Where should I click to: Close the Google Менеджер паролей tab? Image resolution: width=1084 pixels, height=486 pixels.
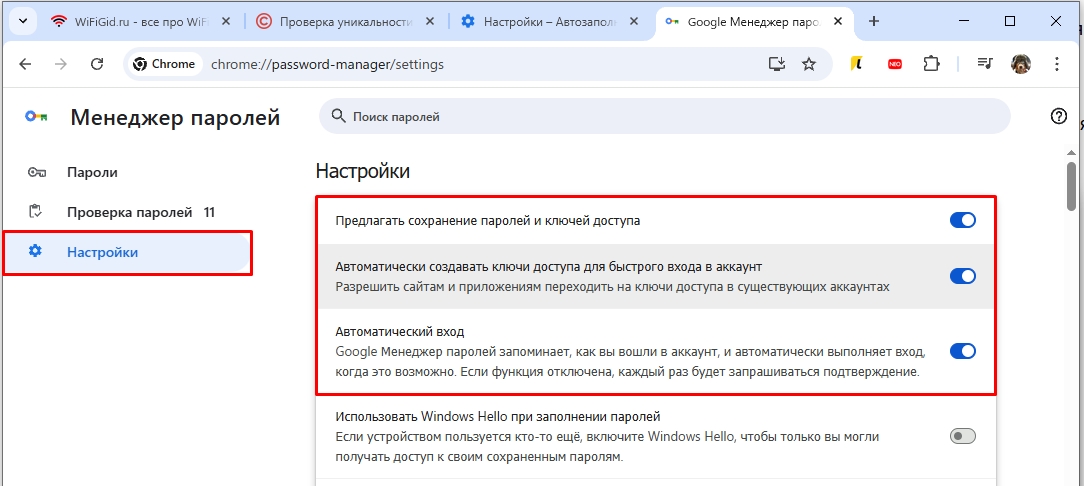tap(839, 21)
